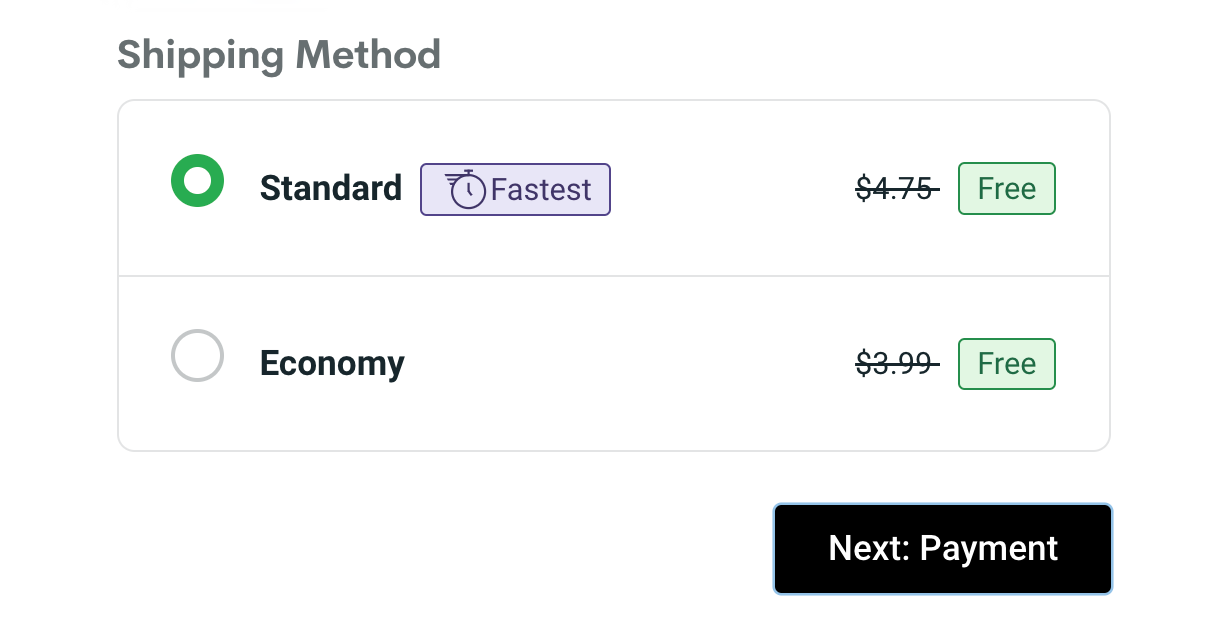This screenshot has height=637, width=1230.
Task: Click the stopwatch icon in the Fastest badge
Action: [466, 187]
